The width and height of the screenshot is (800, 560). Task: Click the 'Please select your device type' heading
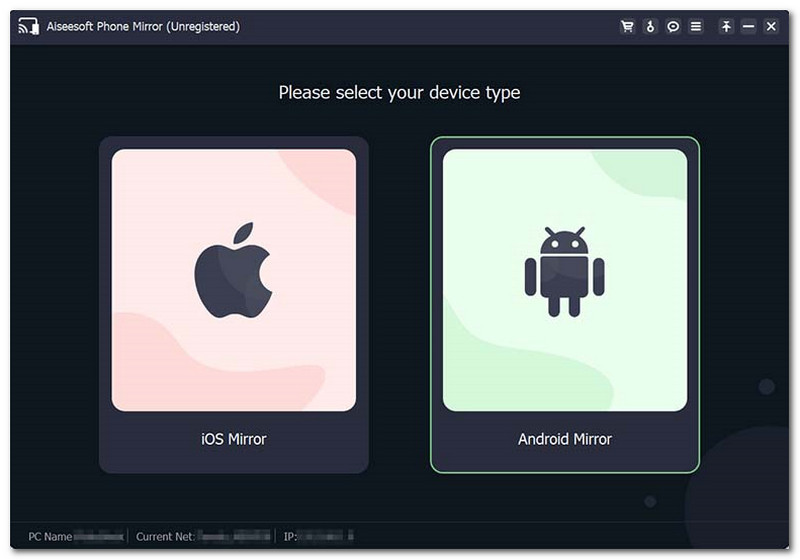[399, 93]
